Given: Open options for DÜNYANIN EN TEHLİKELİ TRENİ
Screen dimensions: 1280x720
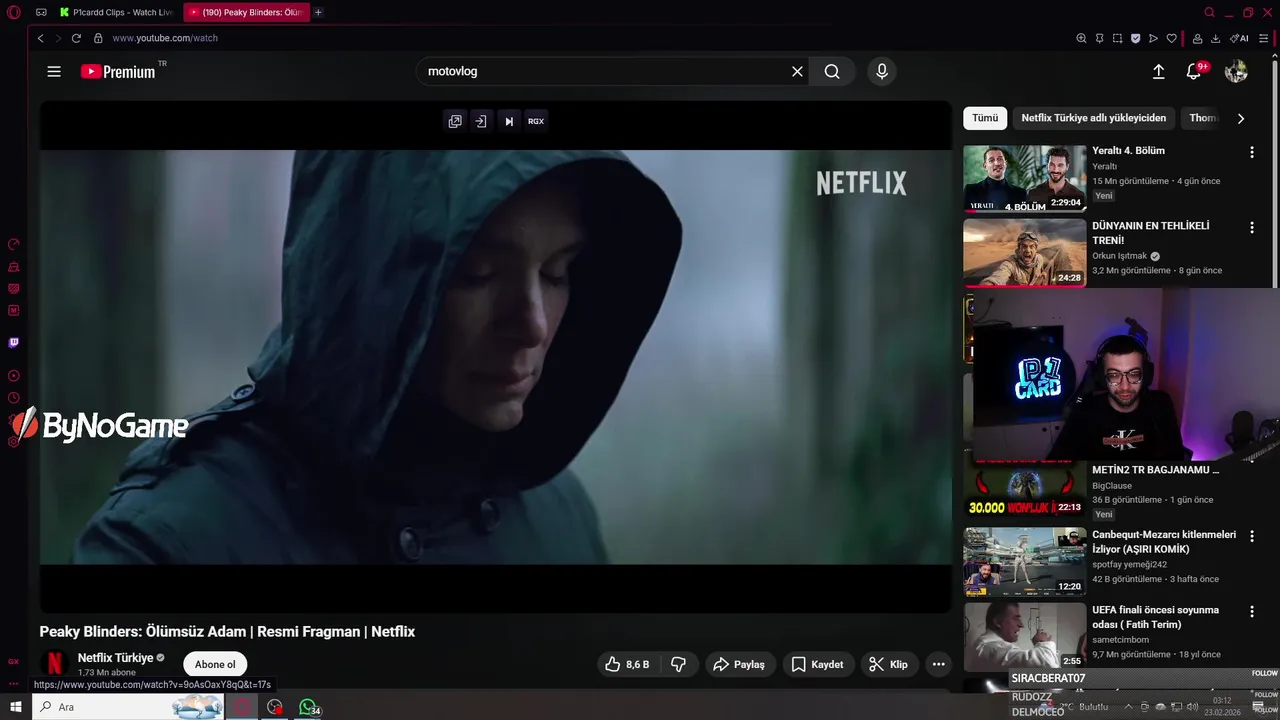Looking at the screenshot, I should click(1251, 227).
